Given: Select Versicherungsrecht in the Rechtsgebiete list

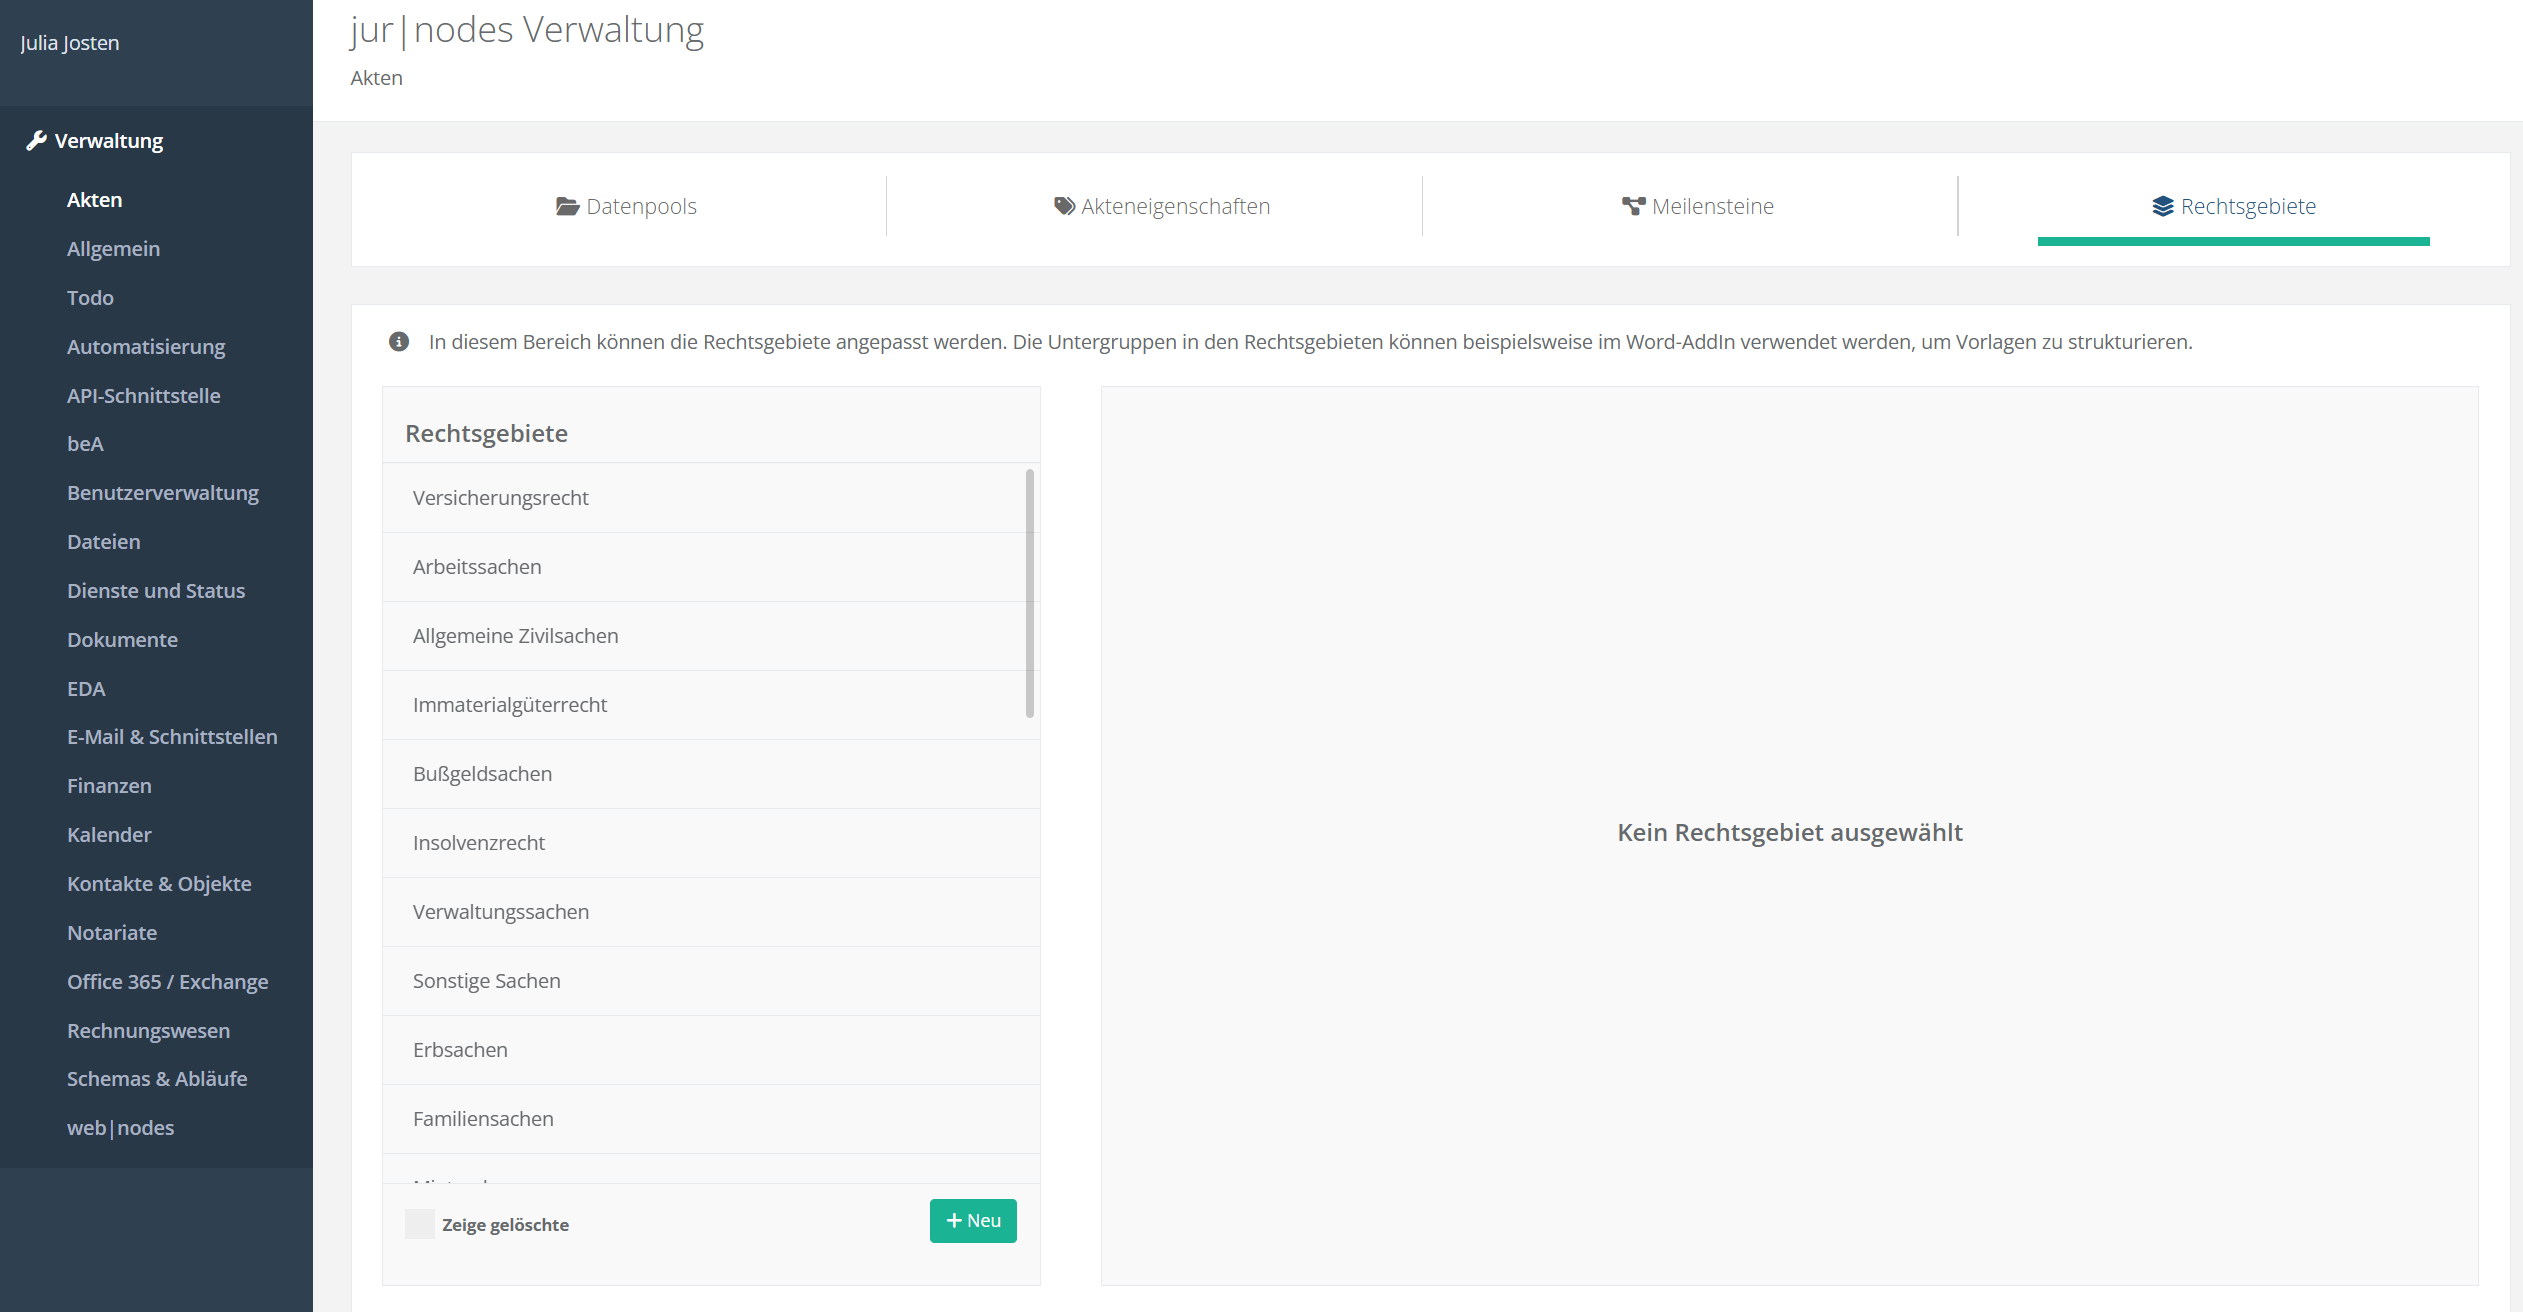Looking at the screenshot, I should coord(501,498).
